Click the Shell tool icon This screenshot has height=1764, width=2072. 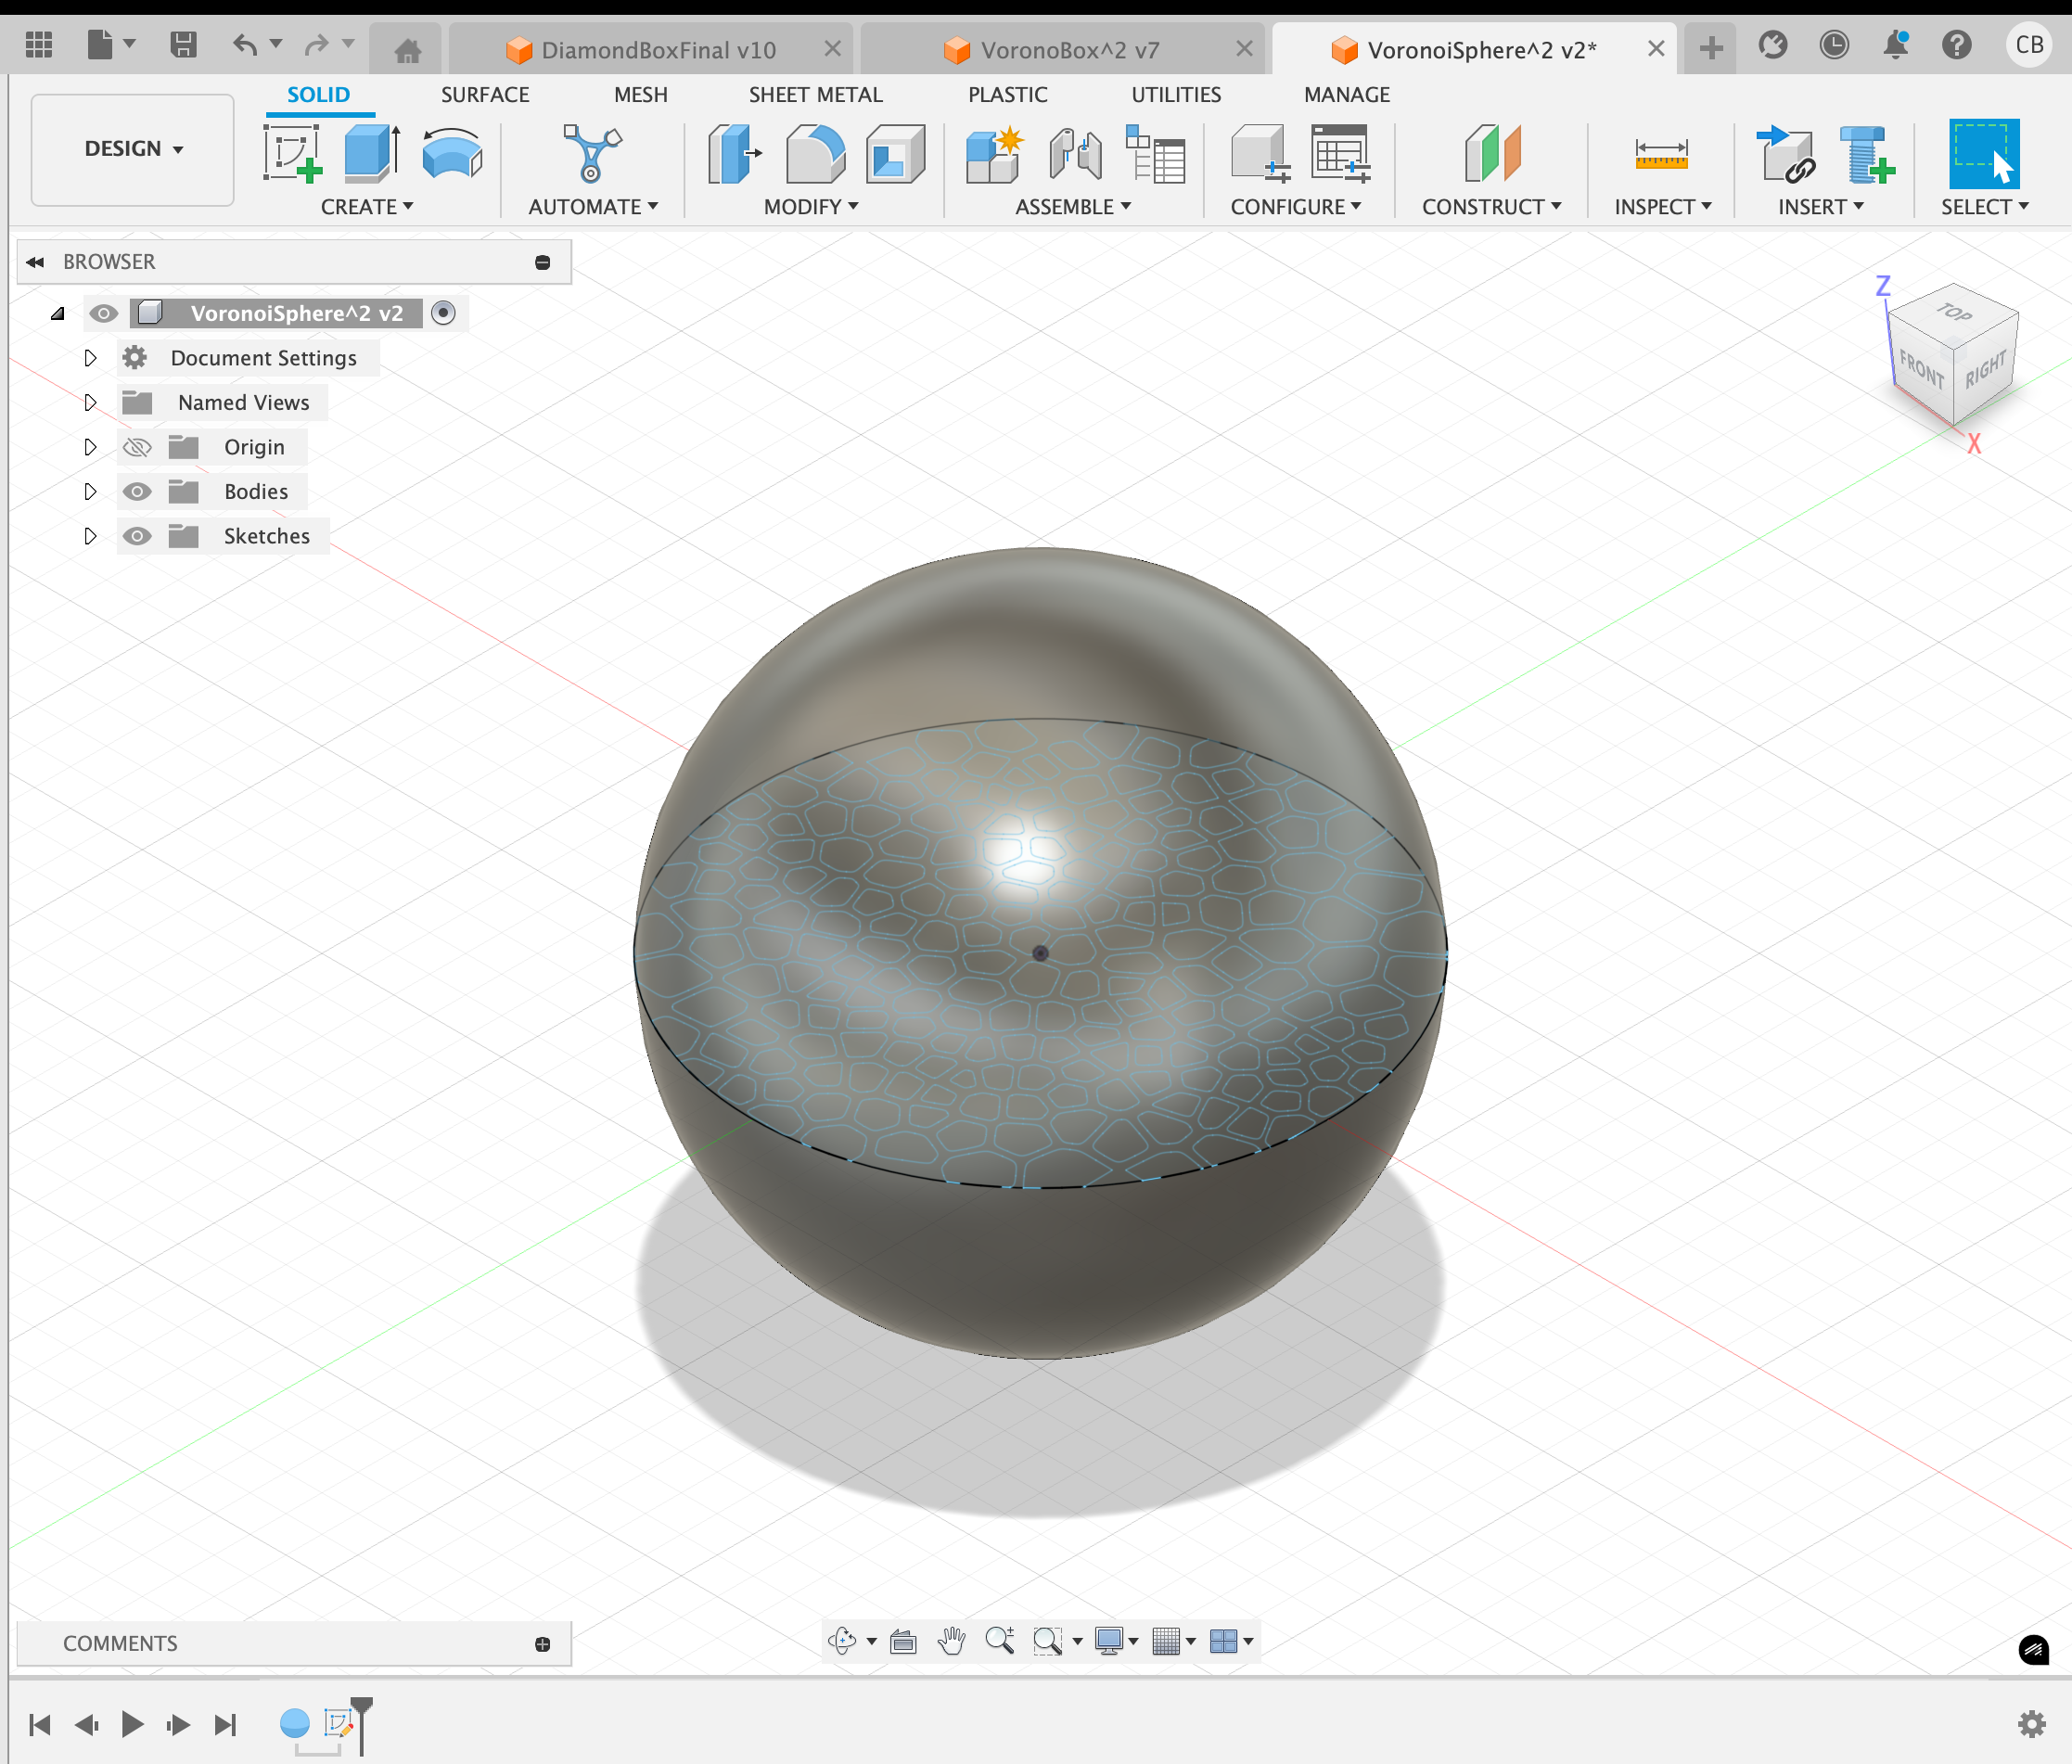pyautogui.click(x=894, y=153)
